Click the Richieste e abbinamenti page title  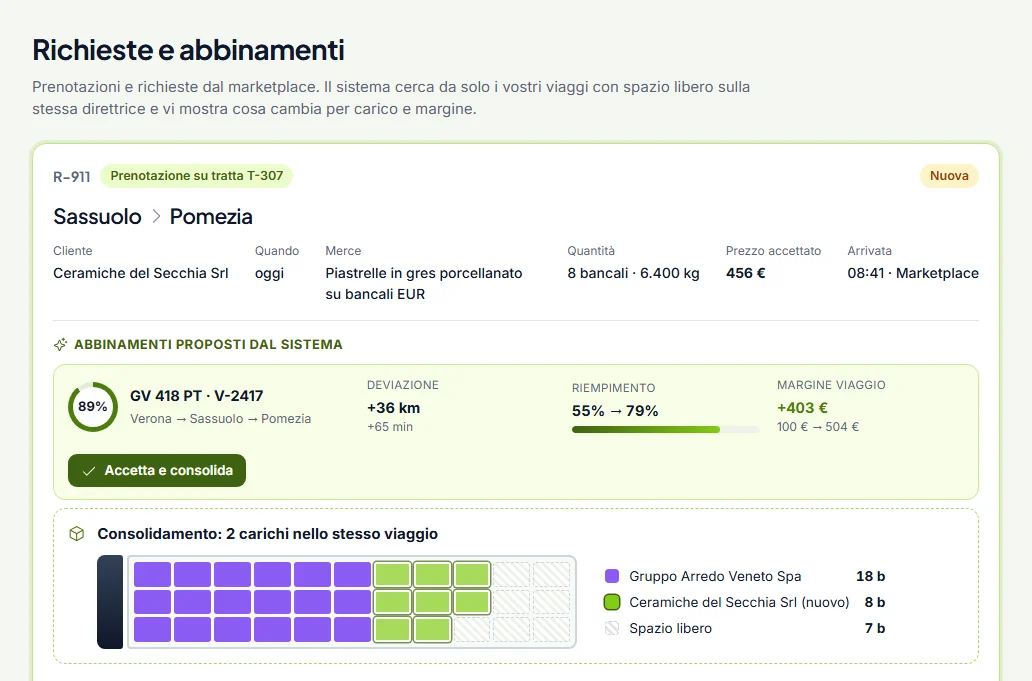[x=188, y=50]
